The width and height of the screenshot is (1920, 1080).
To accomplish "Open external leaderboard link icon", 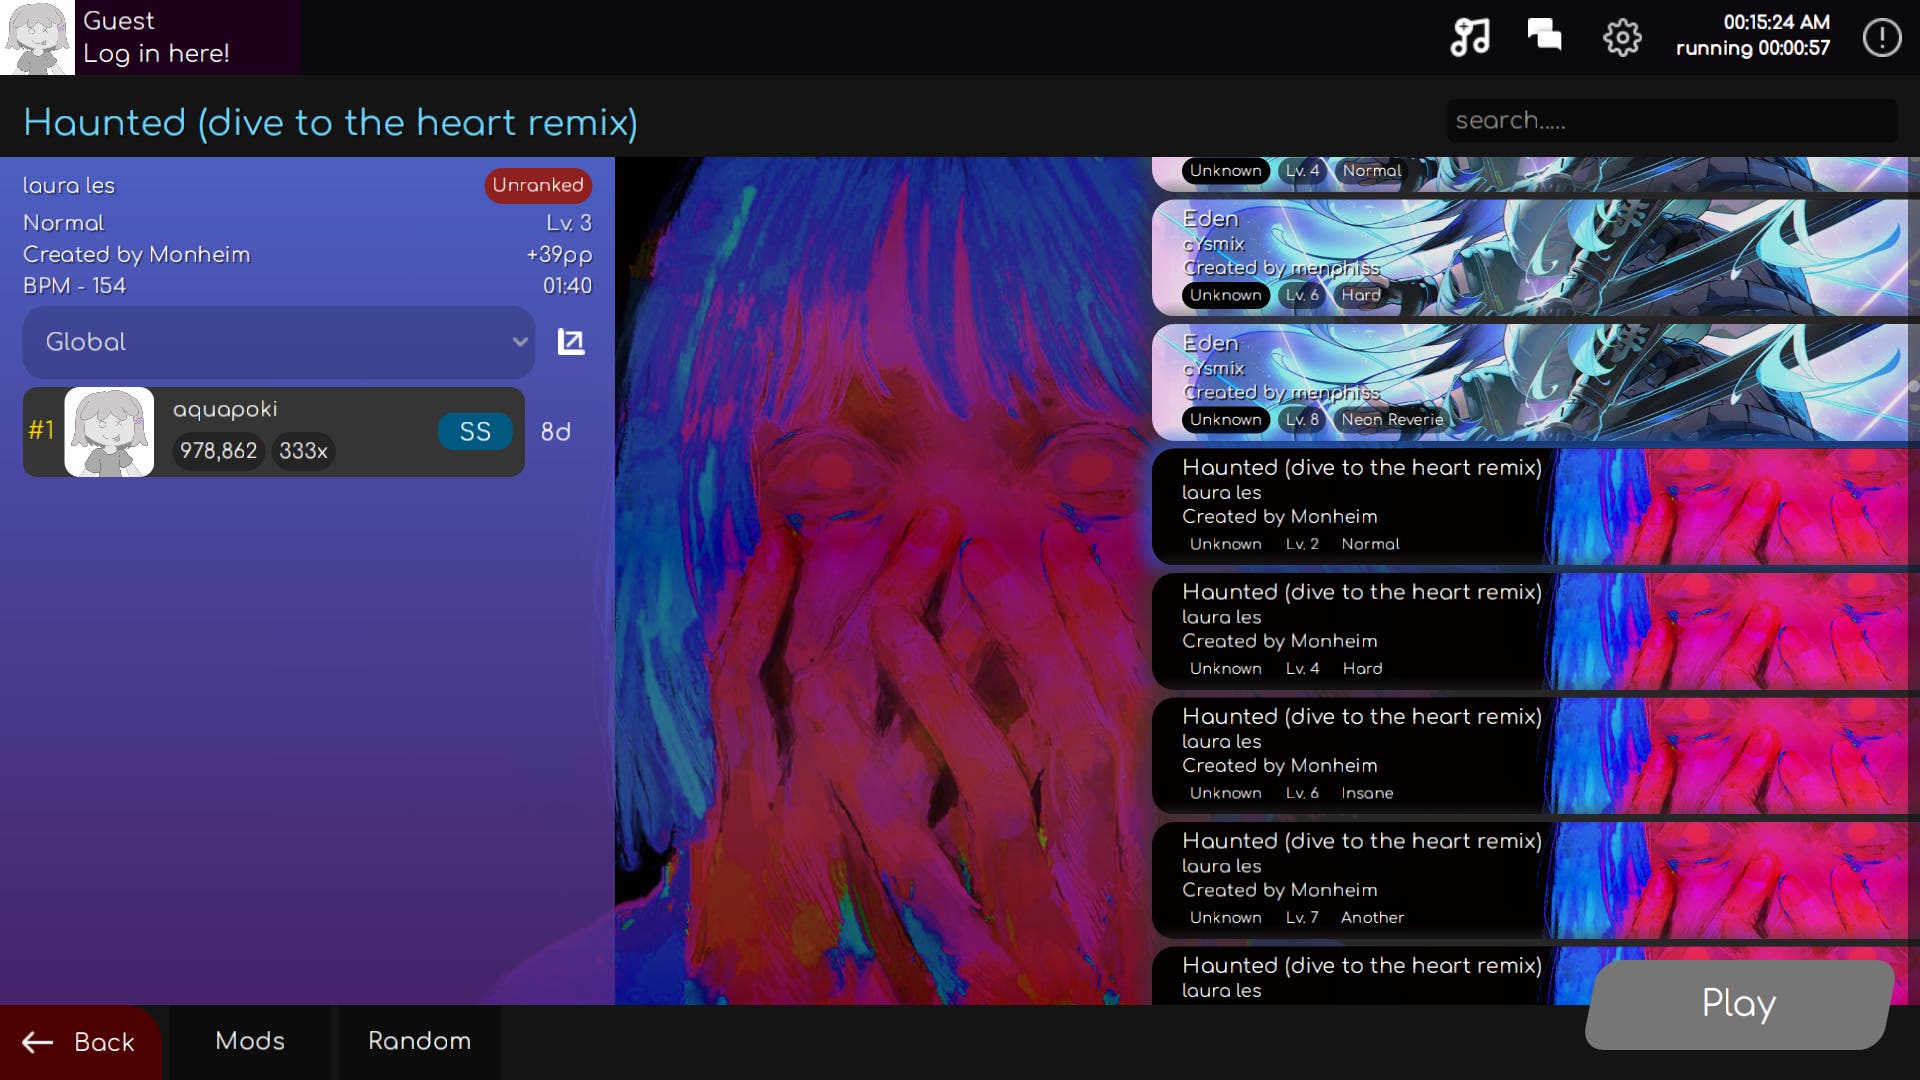I will click(x=570, y=342).
